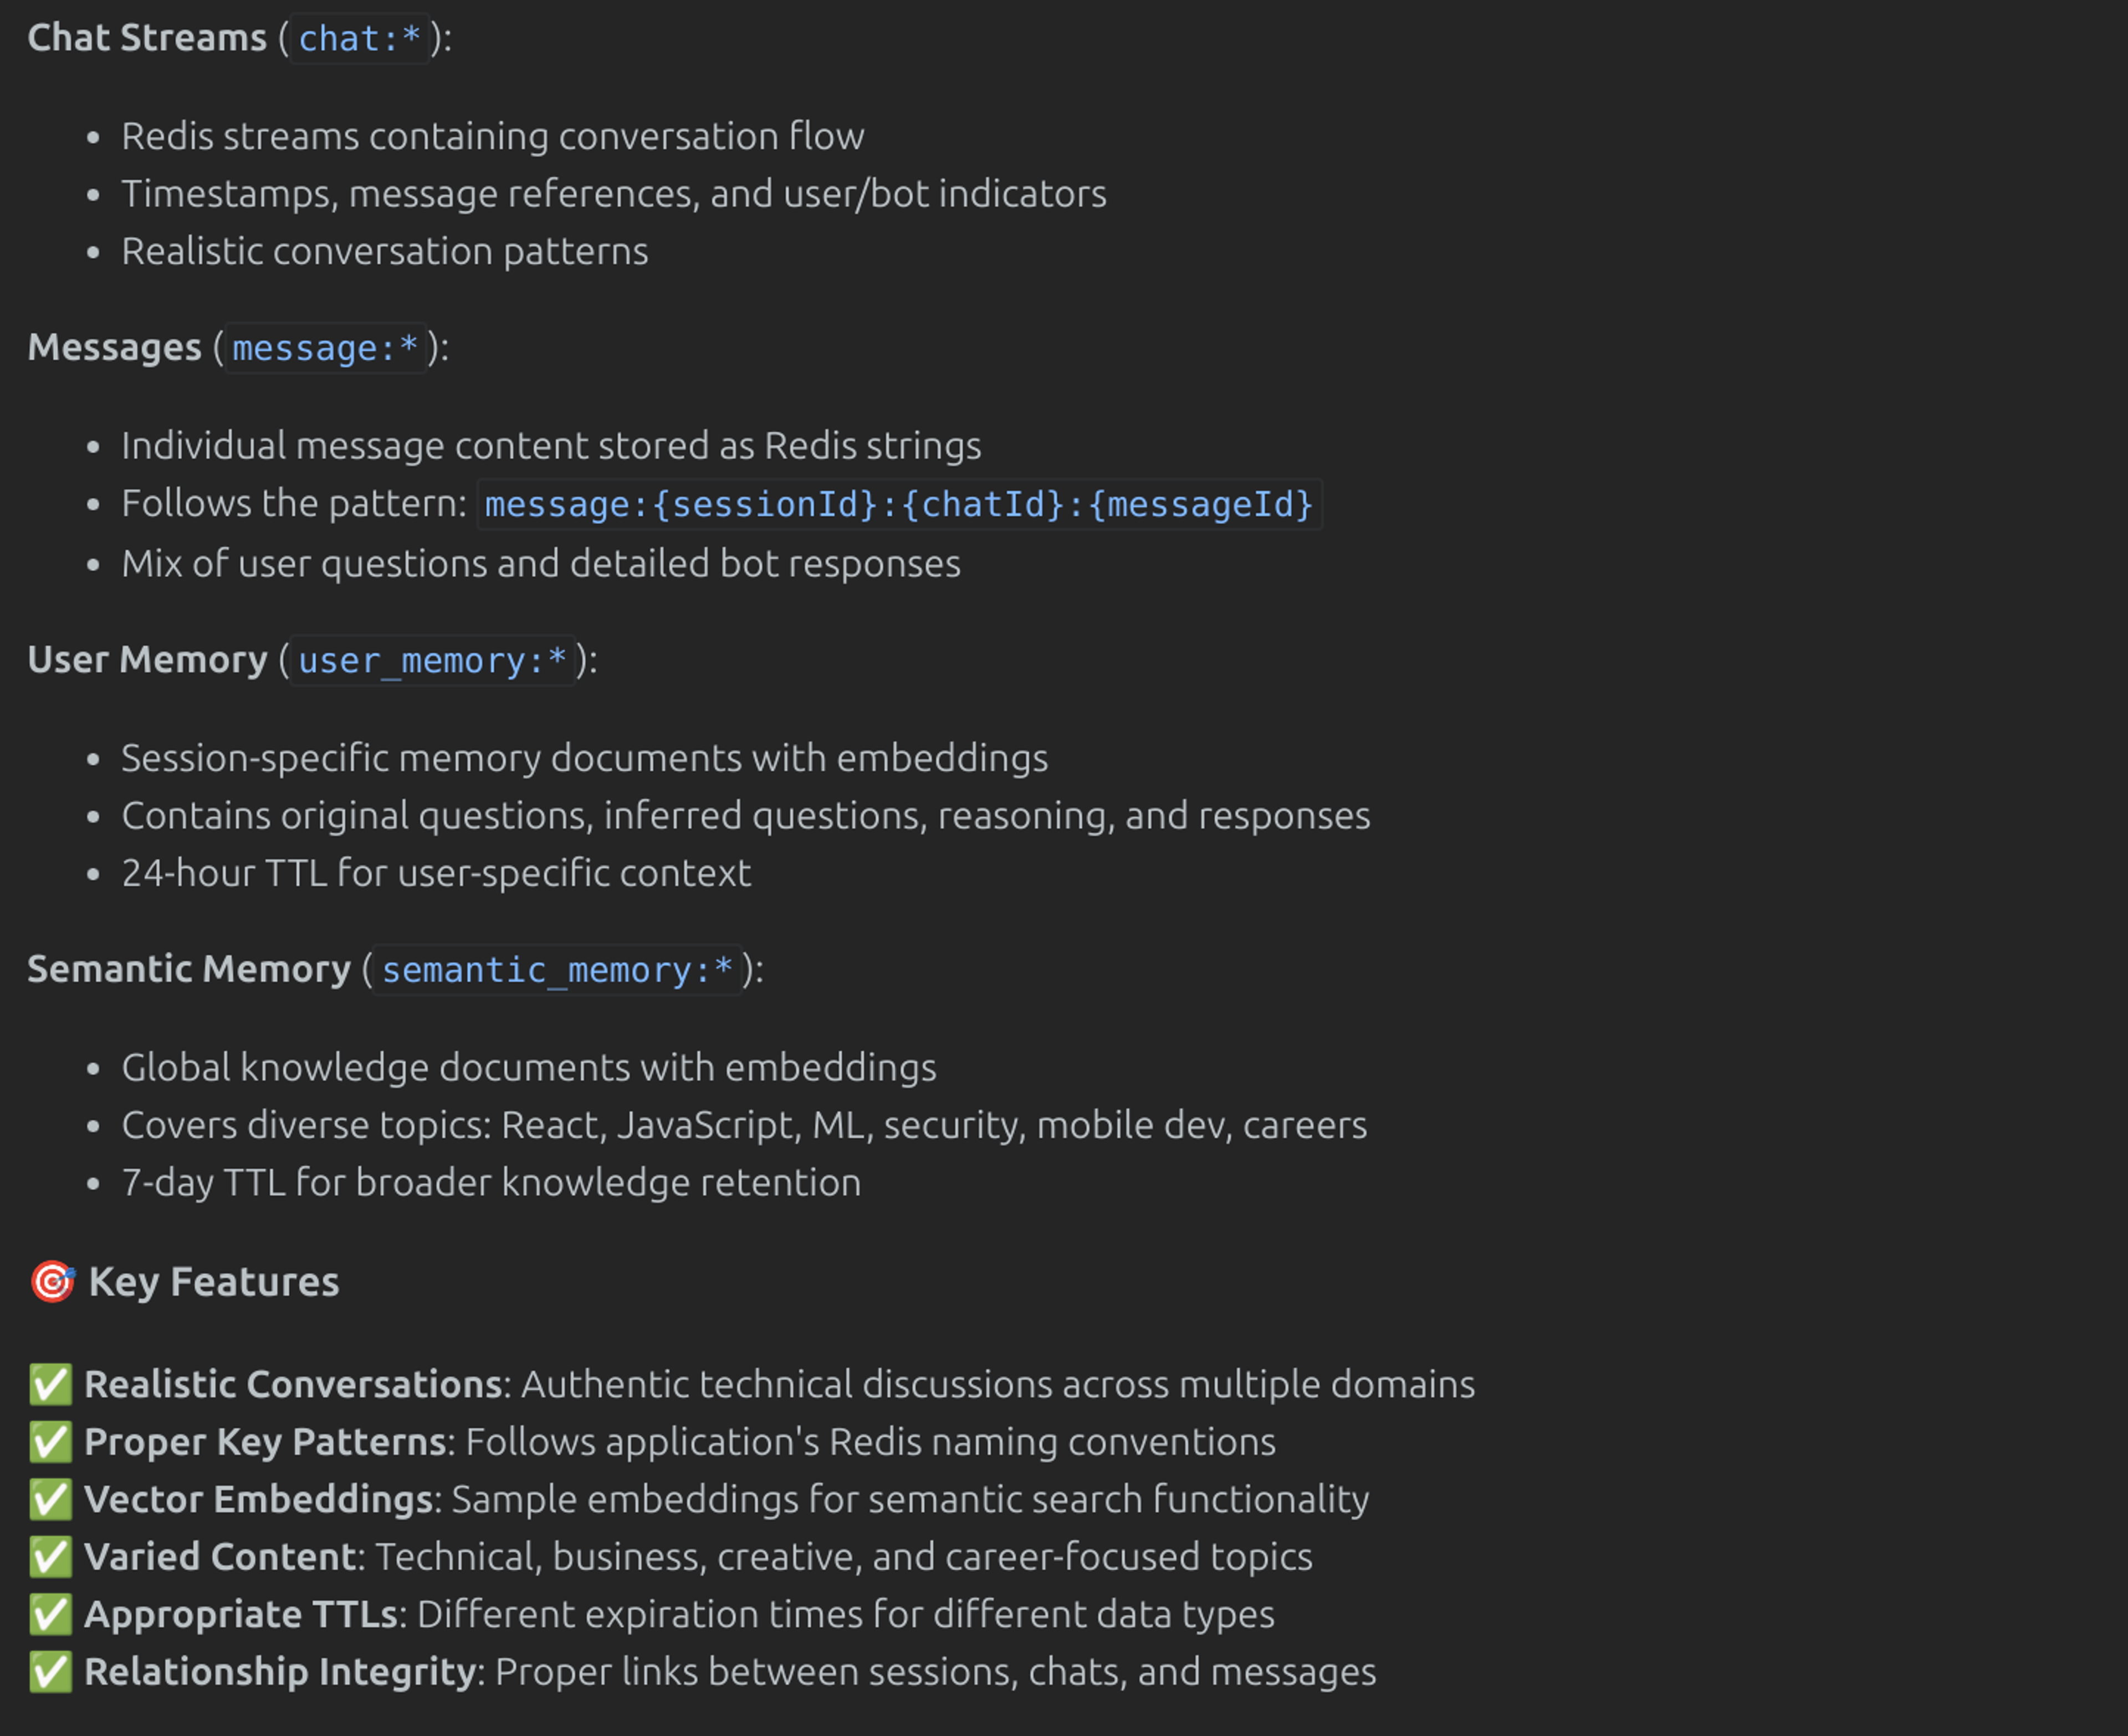Click the checkmark icon beside Varied Content
This screenshot has width=2128, height=1736.
(50, 1557)
